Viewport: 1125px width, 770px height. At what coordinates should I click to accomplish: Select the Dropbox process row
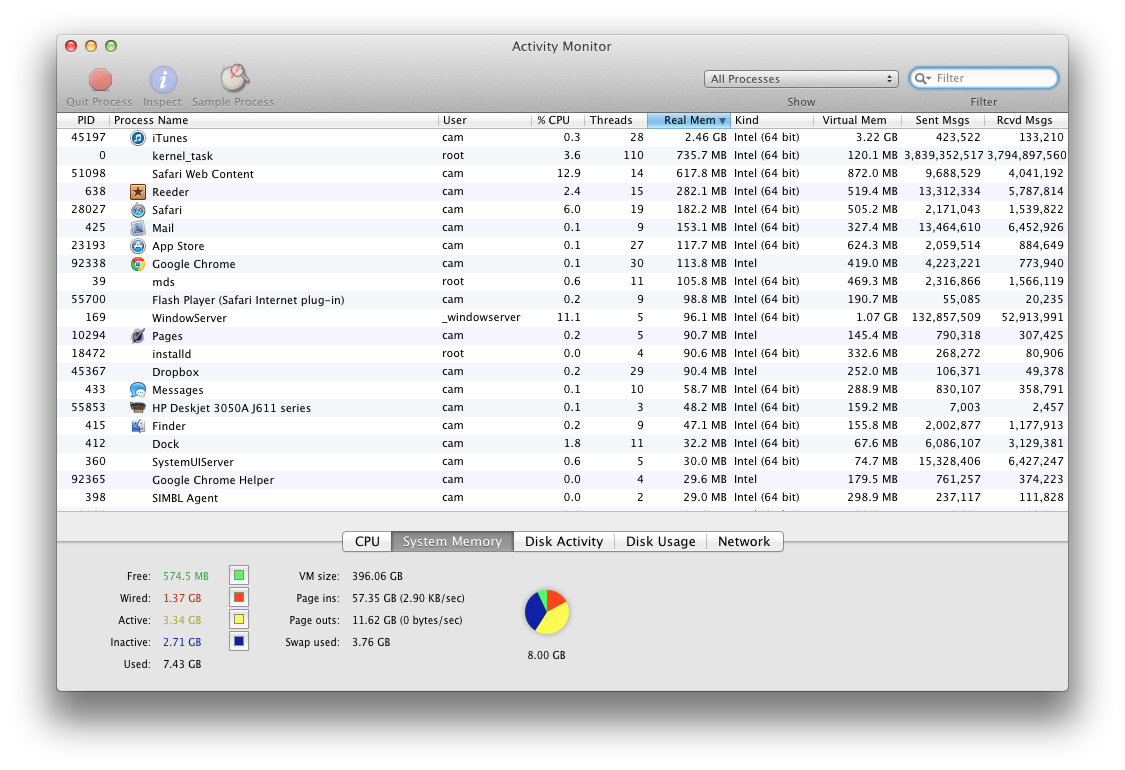pyautogui.click(x=562, y=372)
